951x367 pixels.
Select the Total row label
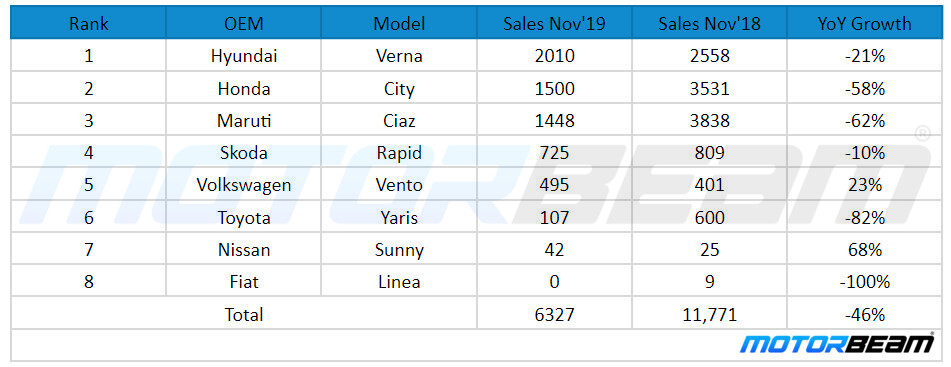[244, 314]
